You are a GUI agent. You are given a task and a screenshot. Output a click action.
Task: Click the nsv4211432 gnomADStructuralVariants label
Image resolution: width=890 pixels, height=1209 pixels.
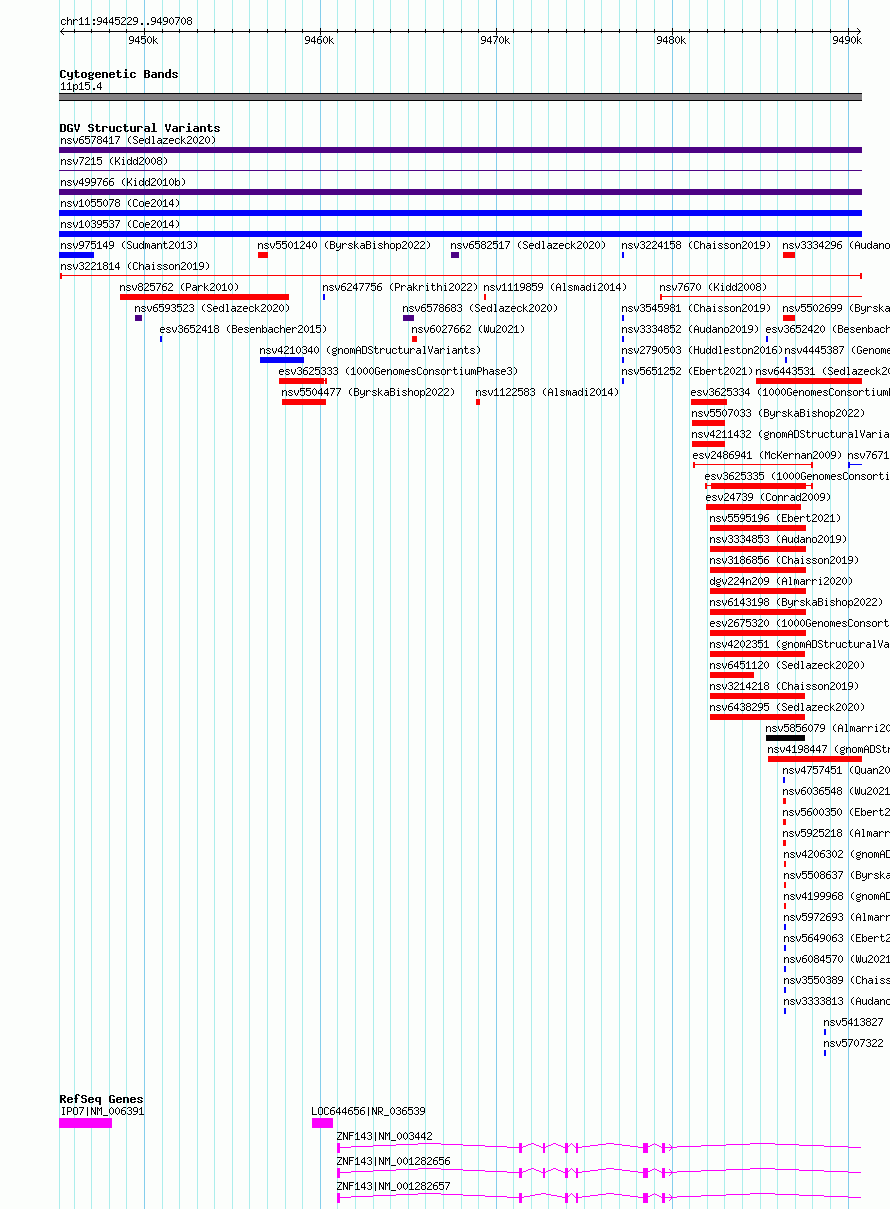coord(790,434)
